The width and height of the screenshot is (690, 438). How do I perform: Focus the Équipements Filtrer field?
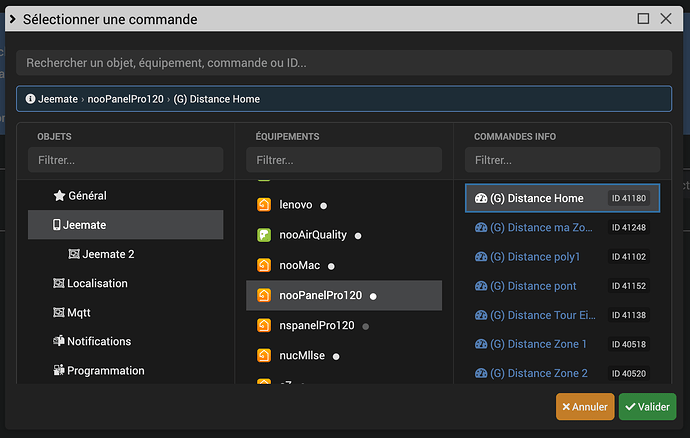point(344,160)
